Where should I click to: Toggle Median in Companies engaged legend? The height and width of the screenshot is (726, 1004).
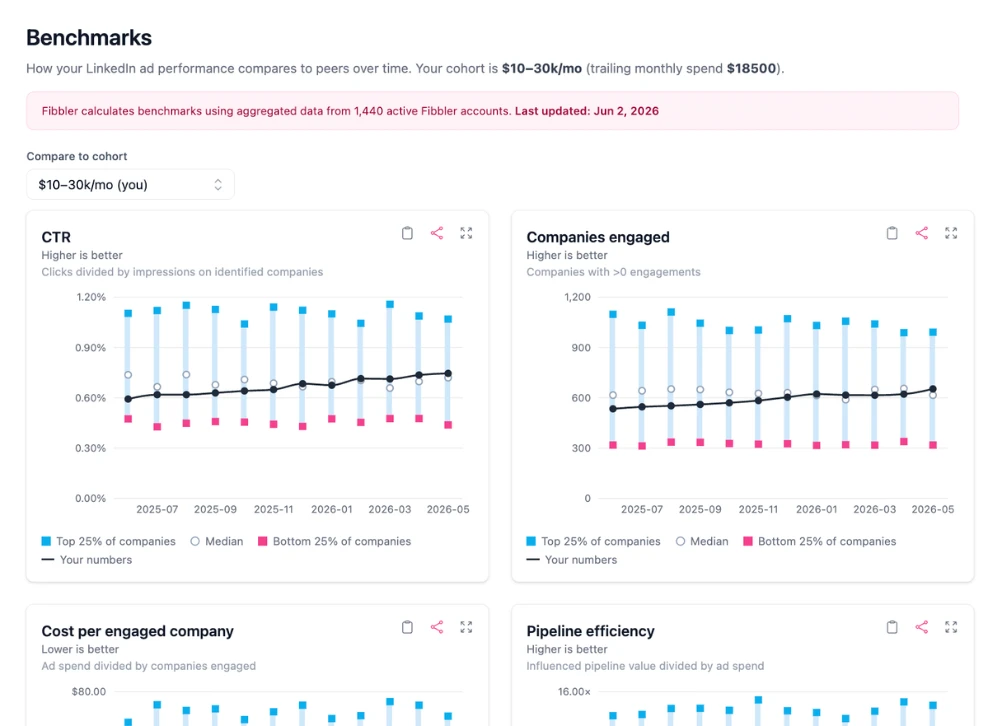pos(702,541)
